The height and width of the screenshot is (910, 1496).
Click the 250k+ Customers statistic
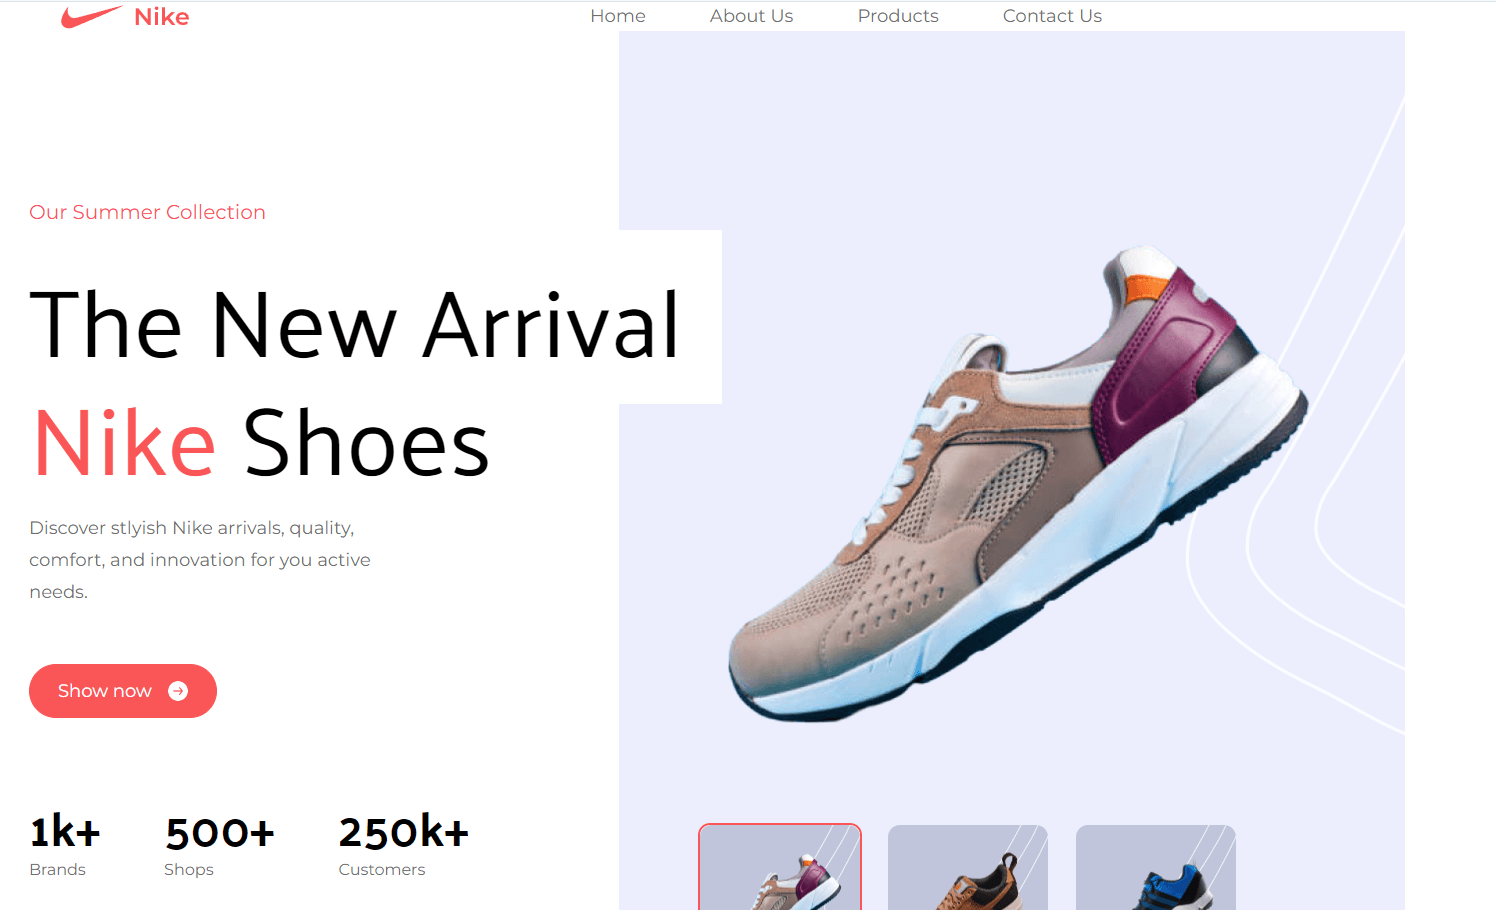[x=403, y=845]
